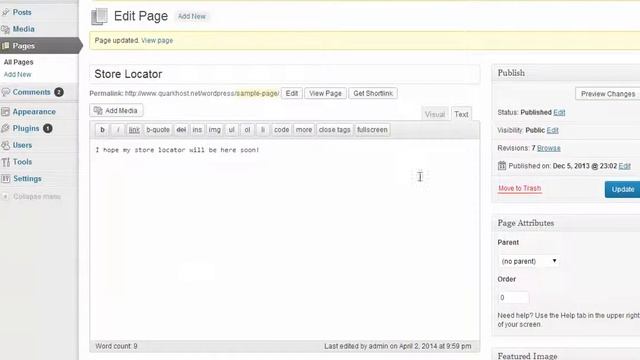Click the more quicktag button
Image resolution: width=640 pixels, height=360 pixels.
coord(304,130)
